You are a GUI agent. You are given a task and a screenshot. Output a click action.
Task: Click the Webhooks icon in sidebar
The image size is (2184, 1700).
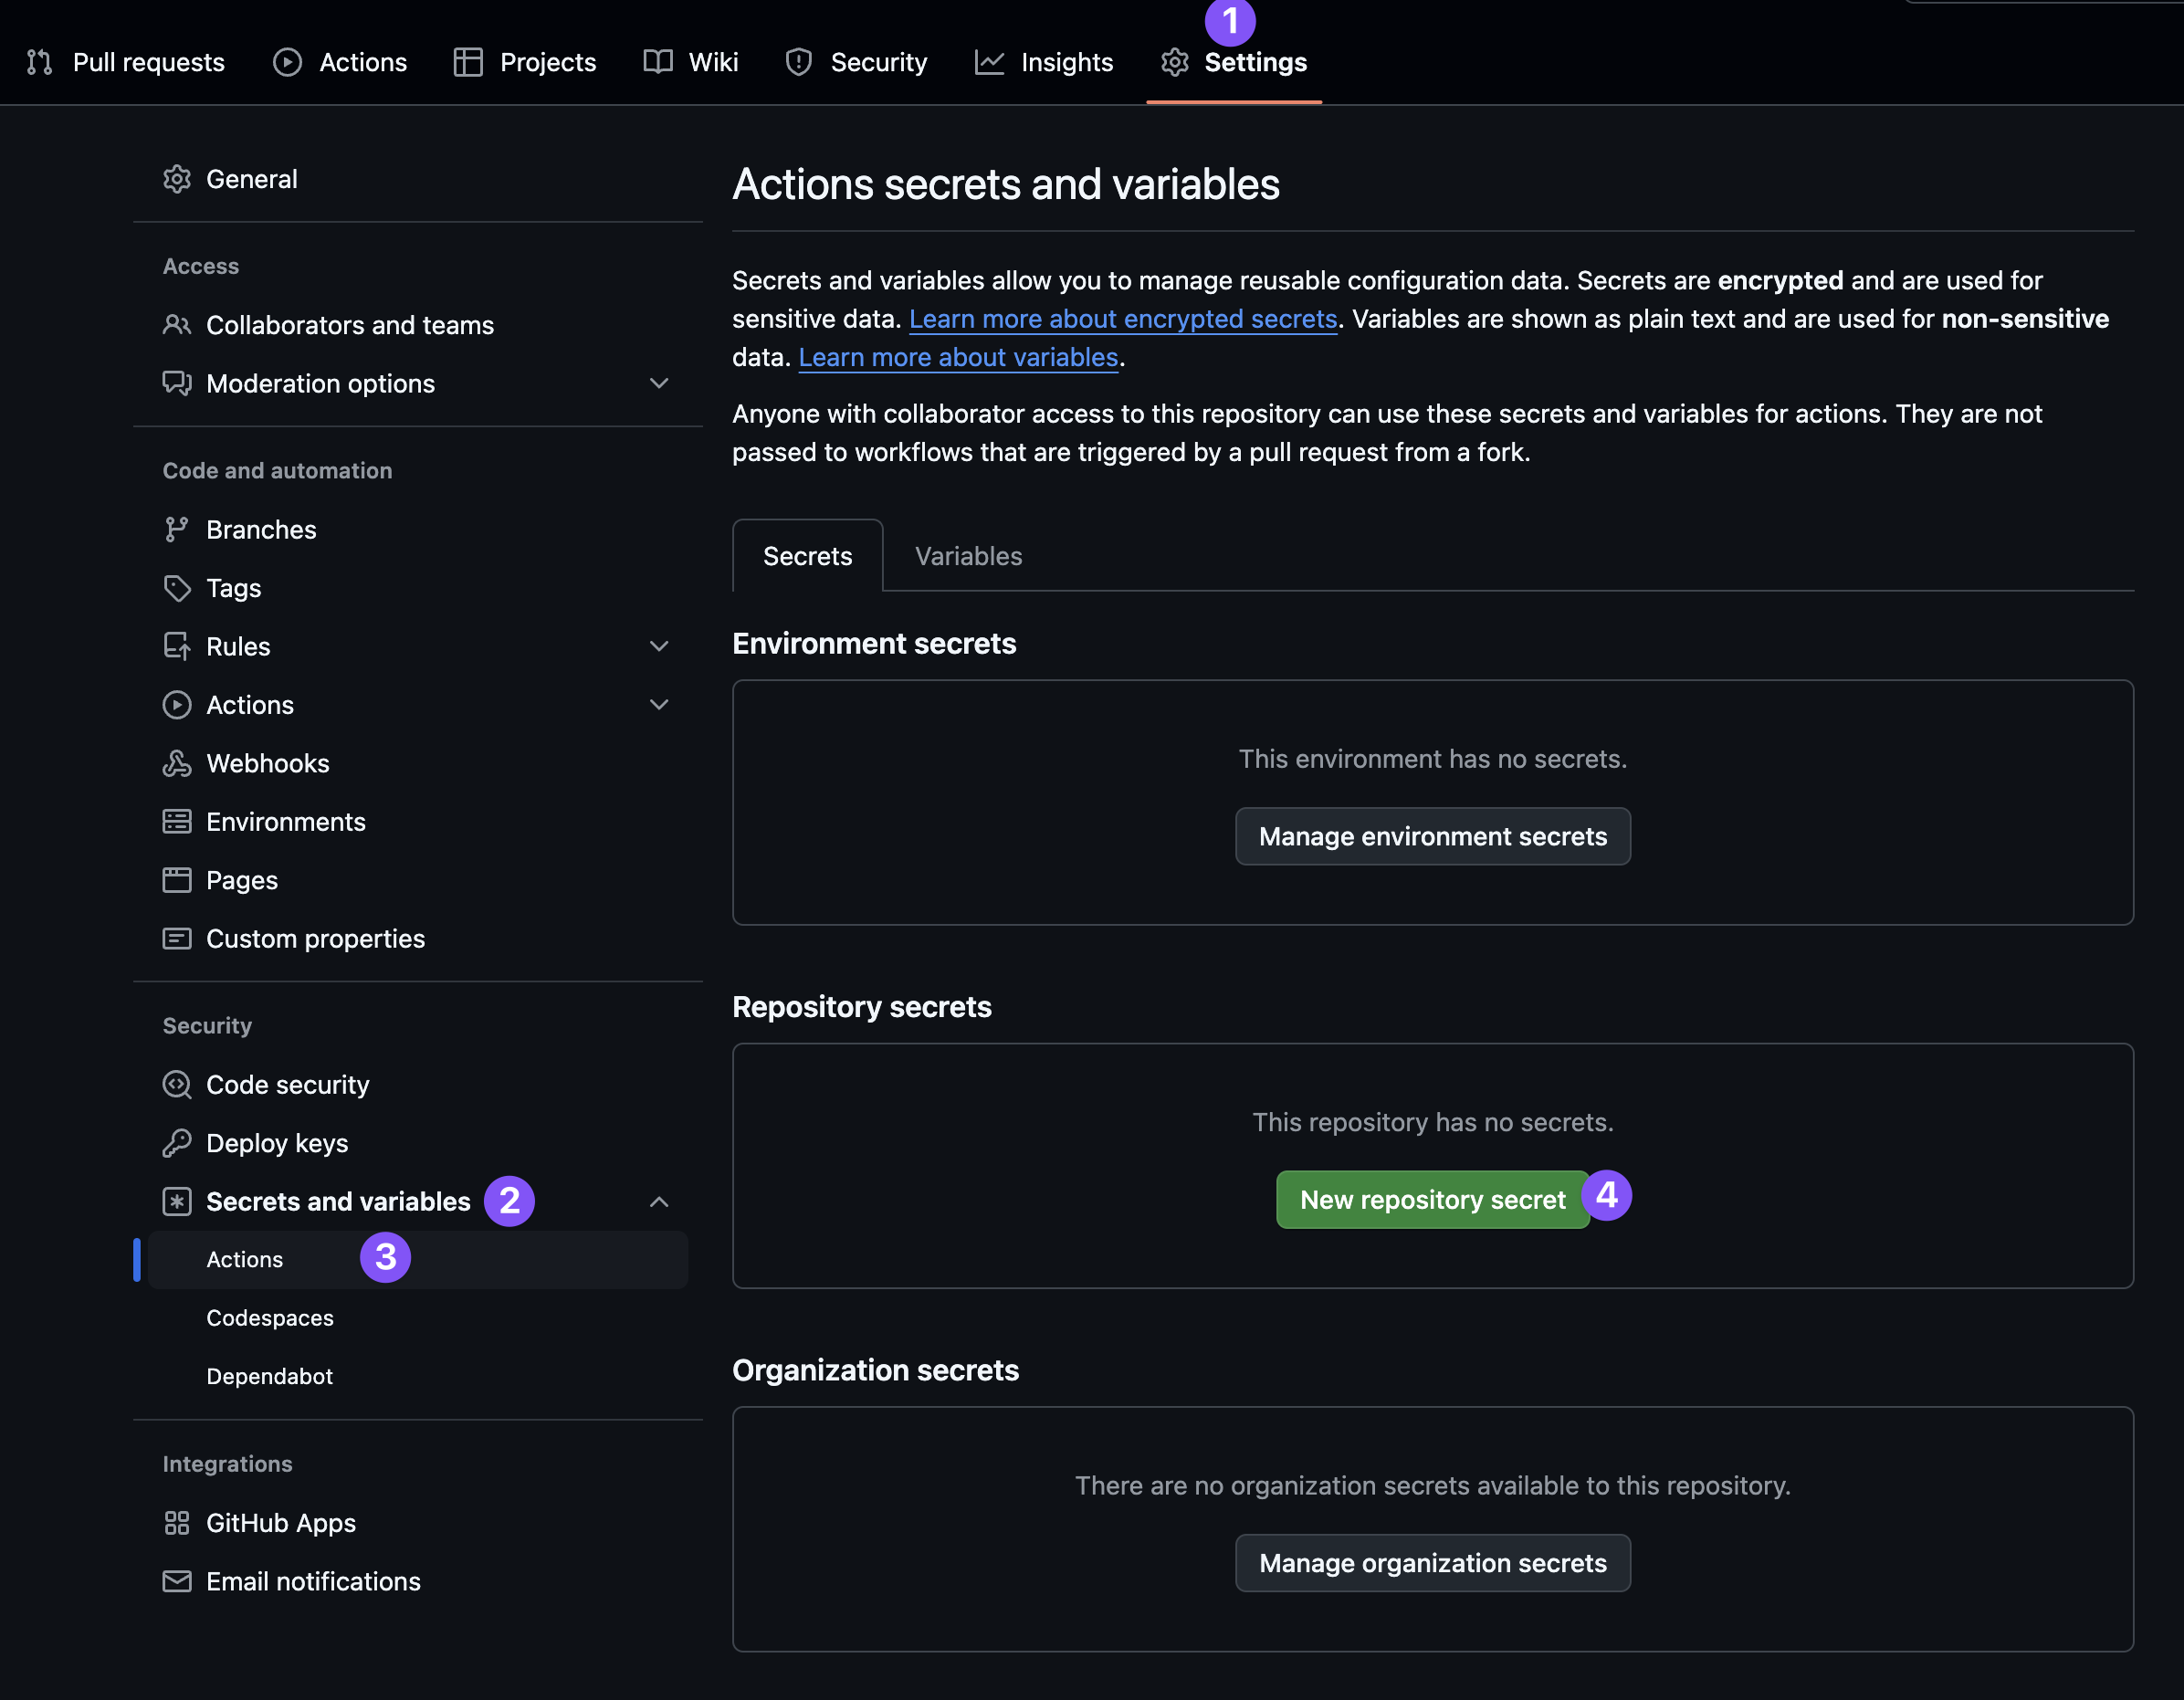tap(177, 764)
